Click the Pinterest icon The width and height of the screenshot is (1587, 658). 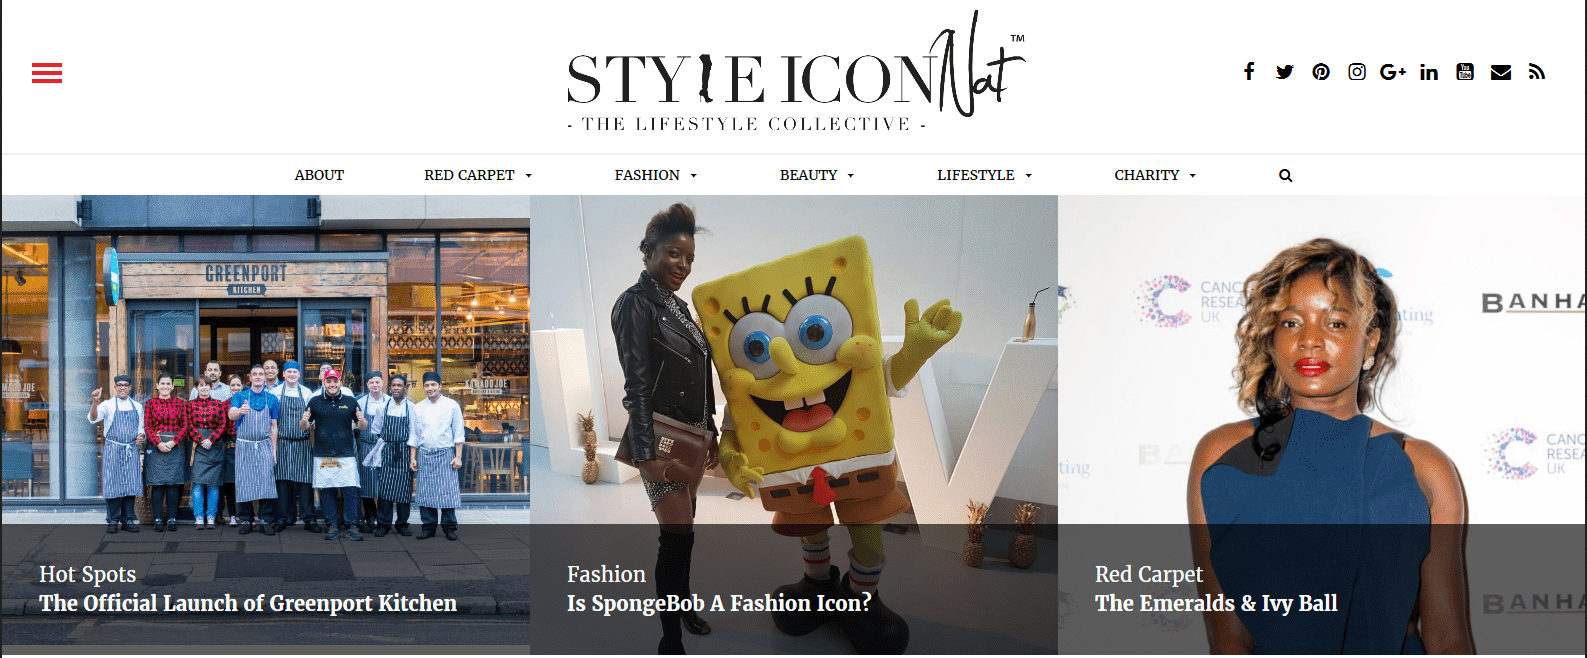[1321, 72]
